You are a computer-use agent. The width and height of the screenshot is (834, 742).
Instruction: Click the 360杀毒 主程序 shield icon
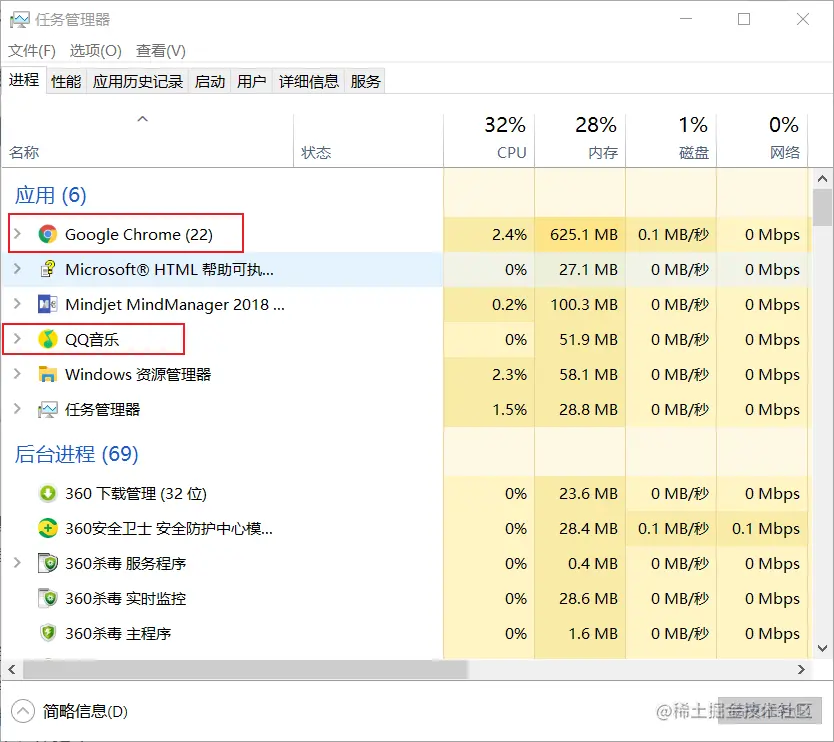pyautogui.click(x=47, y=633)
